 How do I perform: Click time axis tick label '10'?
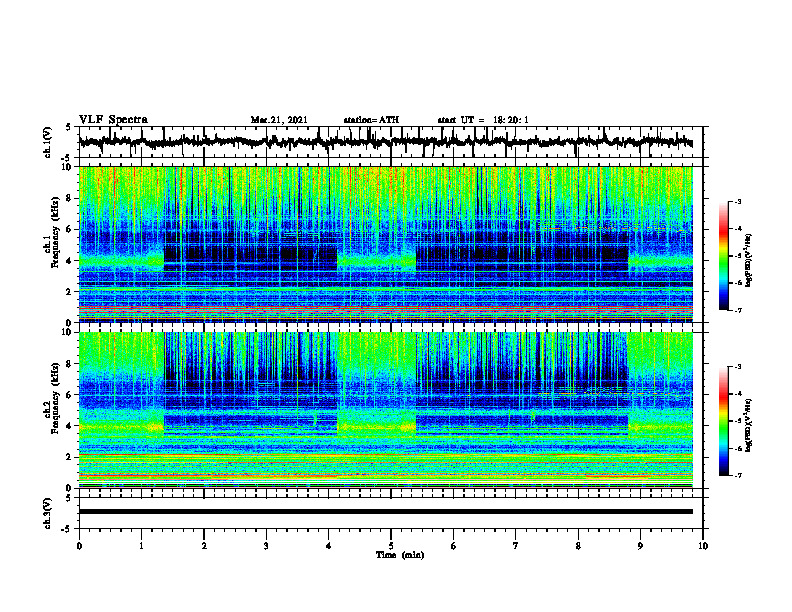point(703,546)
